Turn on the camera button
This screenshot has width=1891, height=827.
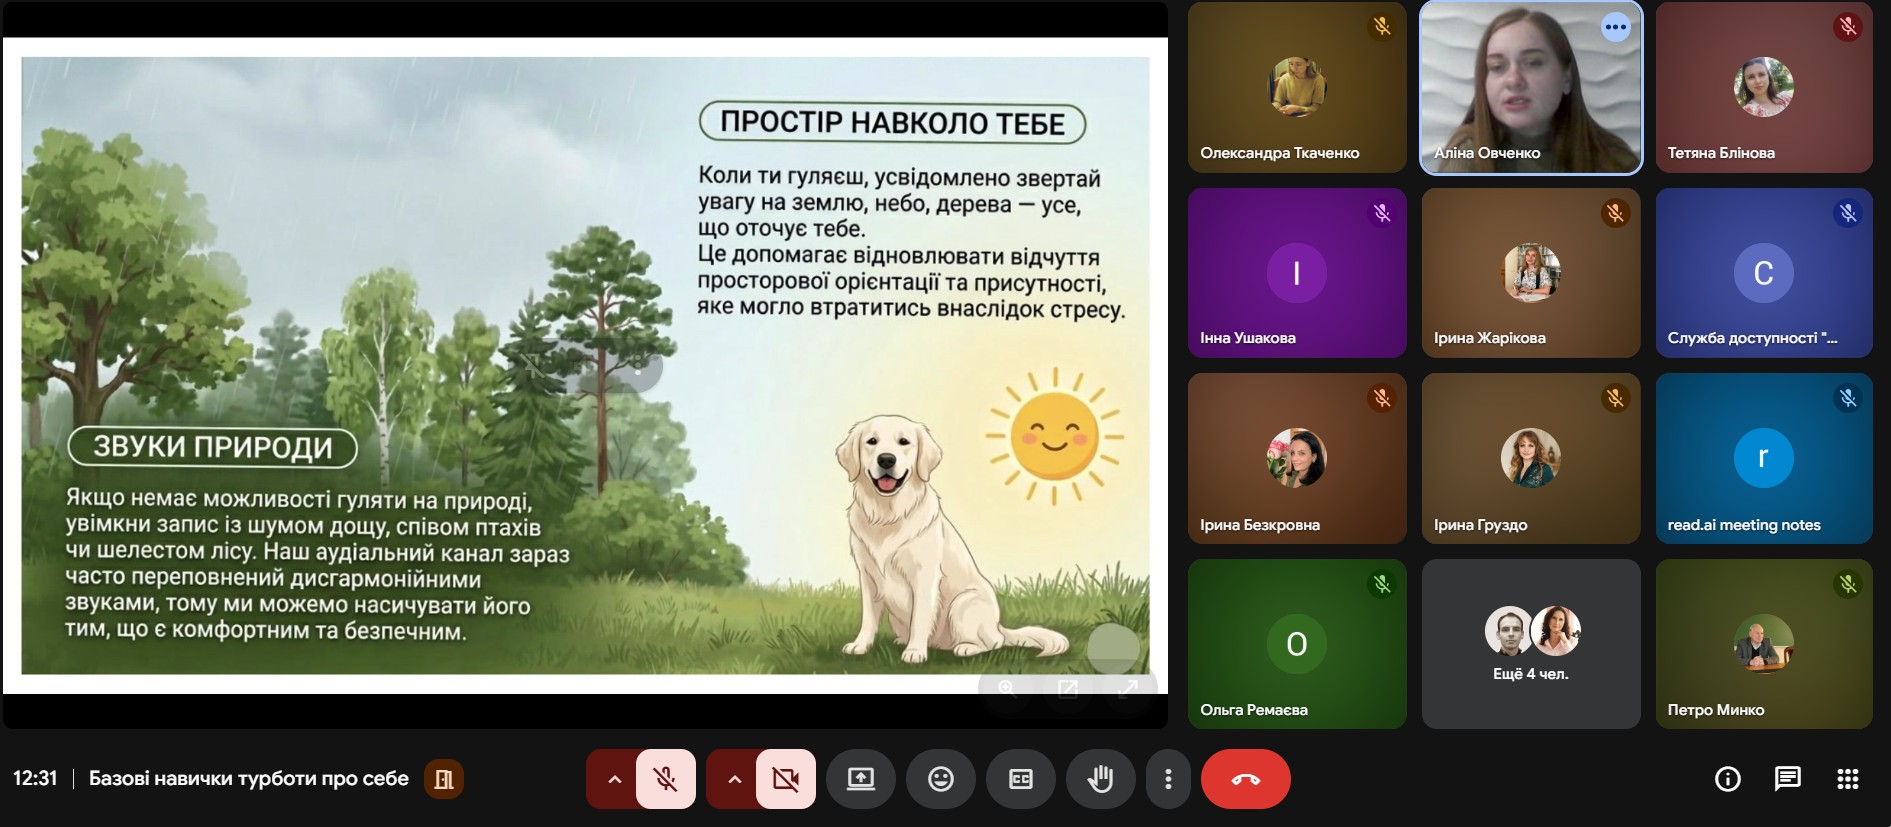(x=786, y=779)
